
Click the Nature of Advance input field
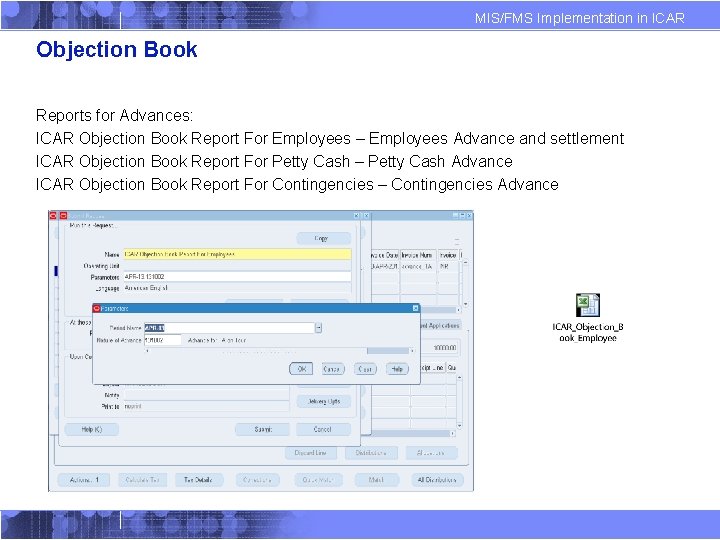pos(163,340)
